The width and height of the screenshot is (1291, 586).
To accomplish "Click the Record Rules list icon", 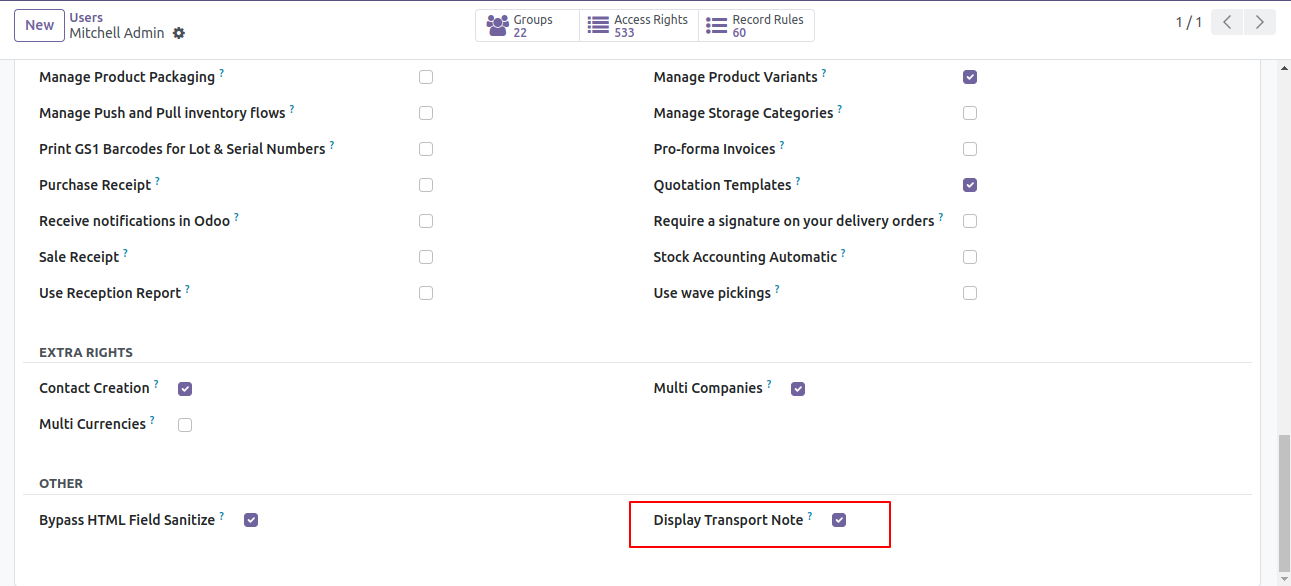I will [x=716, y=26].
